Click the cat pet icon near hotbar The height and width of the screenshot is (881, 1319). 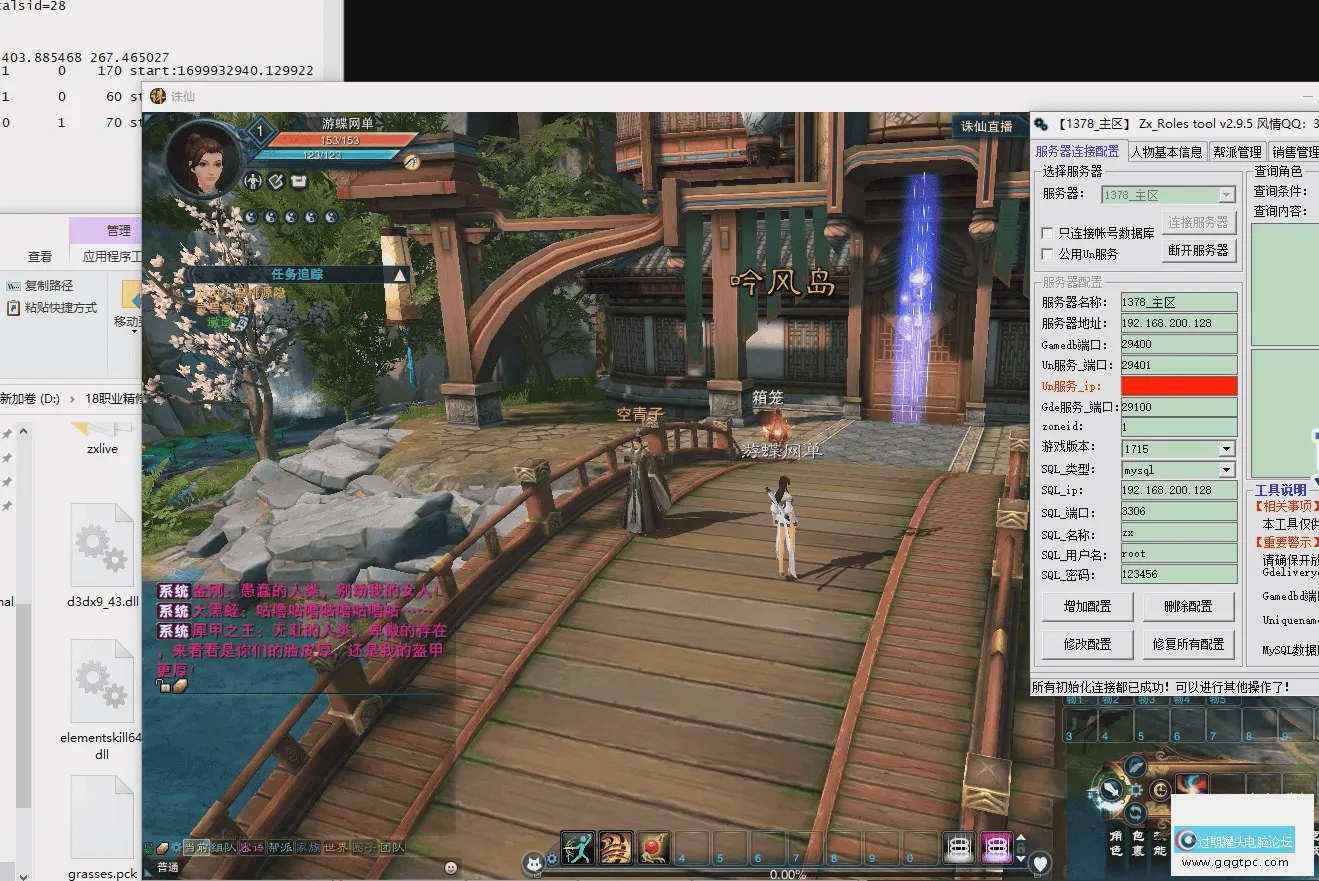coord(535,864)
